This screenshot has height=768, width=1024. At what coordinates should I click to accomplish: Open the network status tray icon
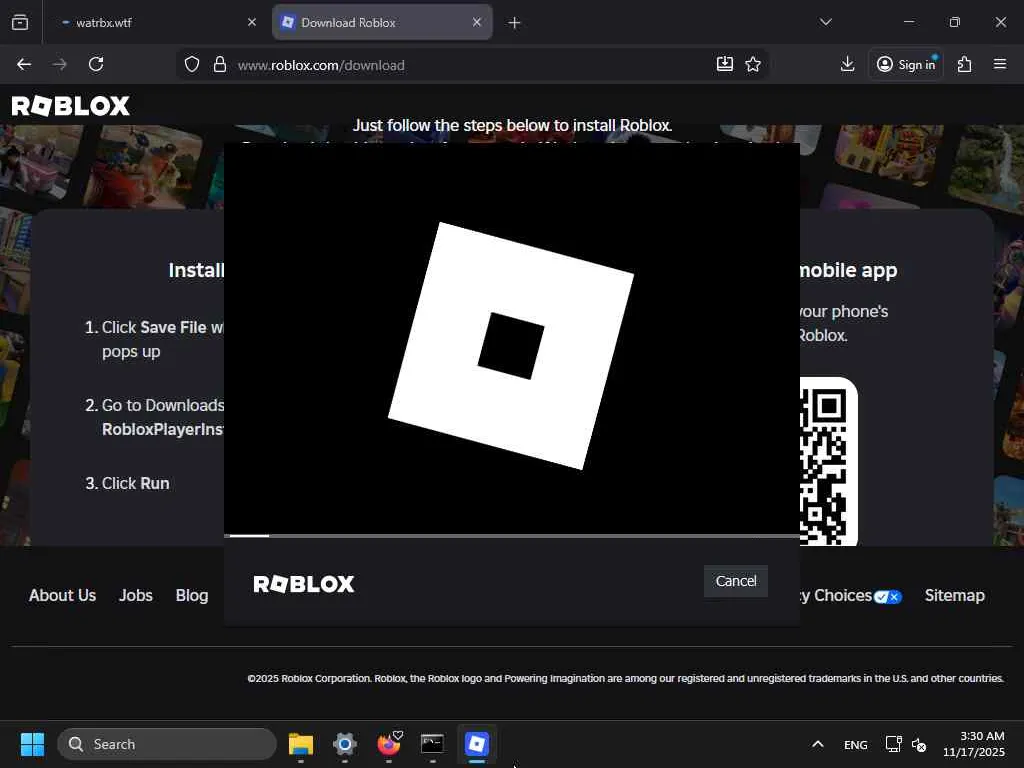click(x=893, y=744)
